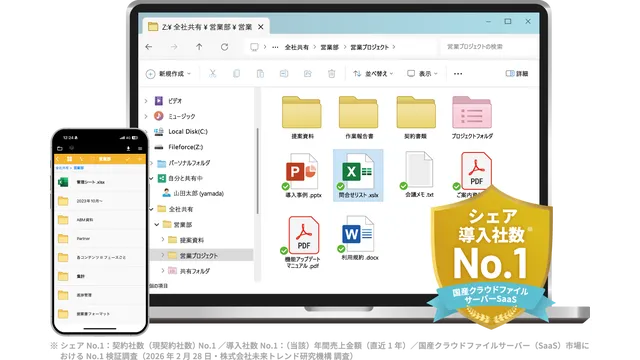The height and width of the screenshot is (360, 640).
Task: Tap the checkmark icon on phone header
Action: pos(128,159)
